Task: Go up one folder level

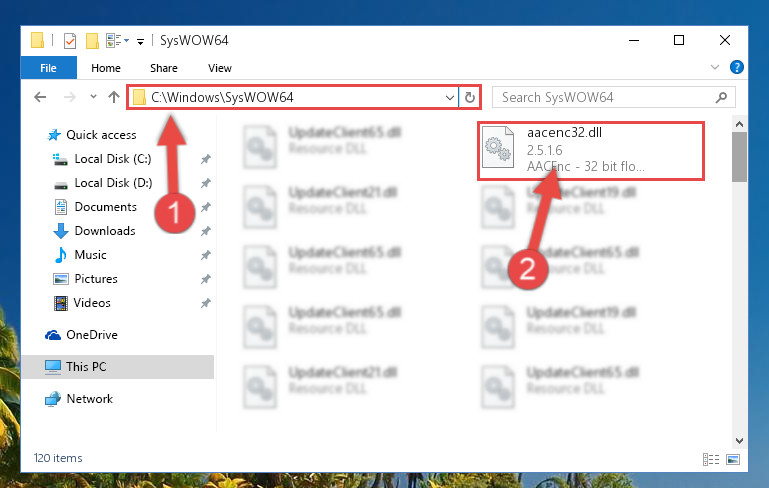Action: click(114, 97)
